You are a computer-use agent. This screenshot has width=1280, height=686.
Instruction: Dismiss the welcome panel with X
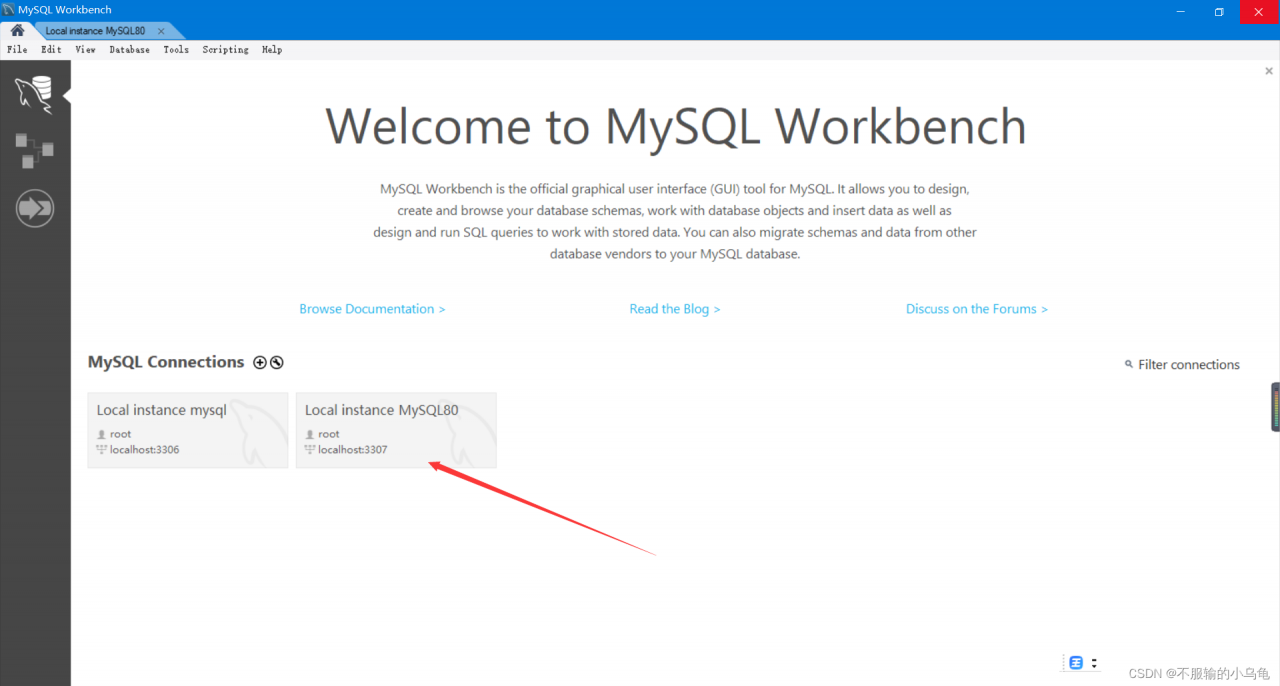(1269, 71)
